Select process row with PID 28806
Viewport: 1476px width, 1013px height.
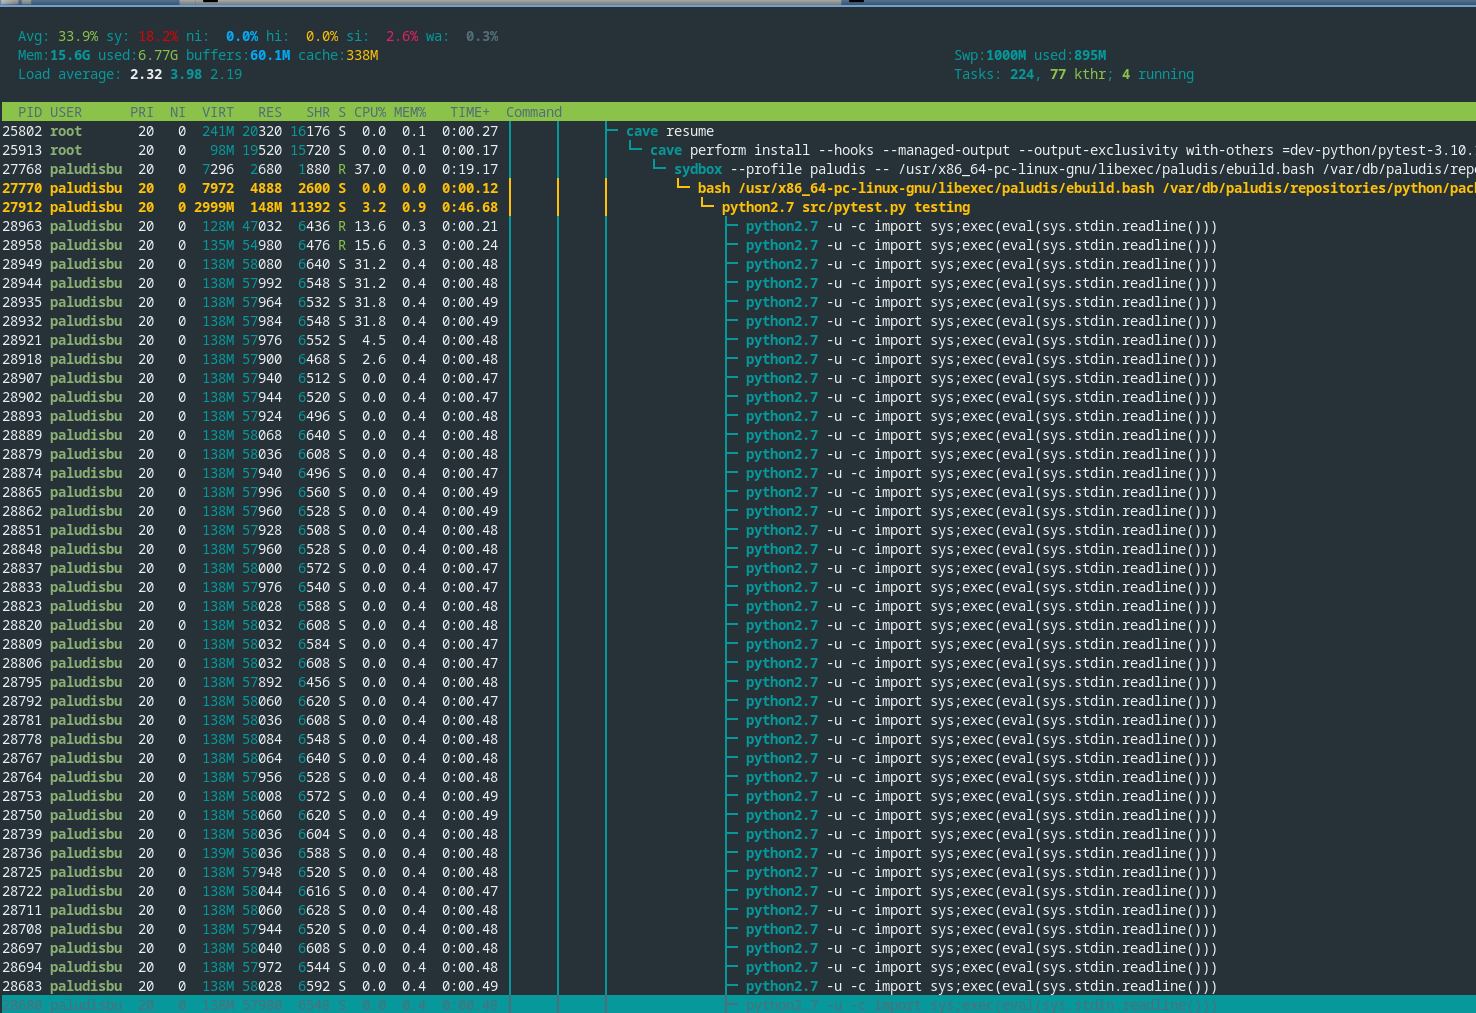click(x=738, y=663)
